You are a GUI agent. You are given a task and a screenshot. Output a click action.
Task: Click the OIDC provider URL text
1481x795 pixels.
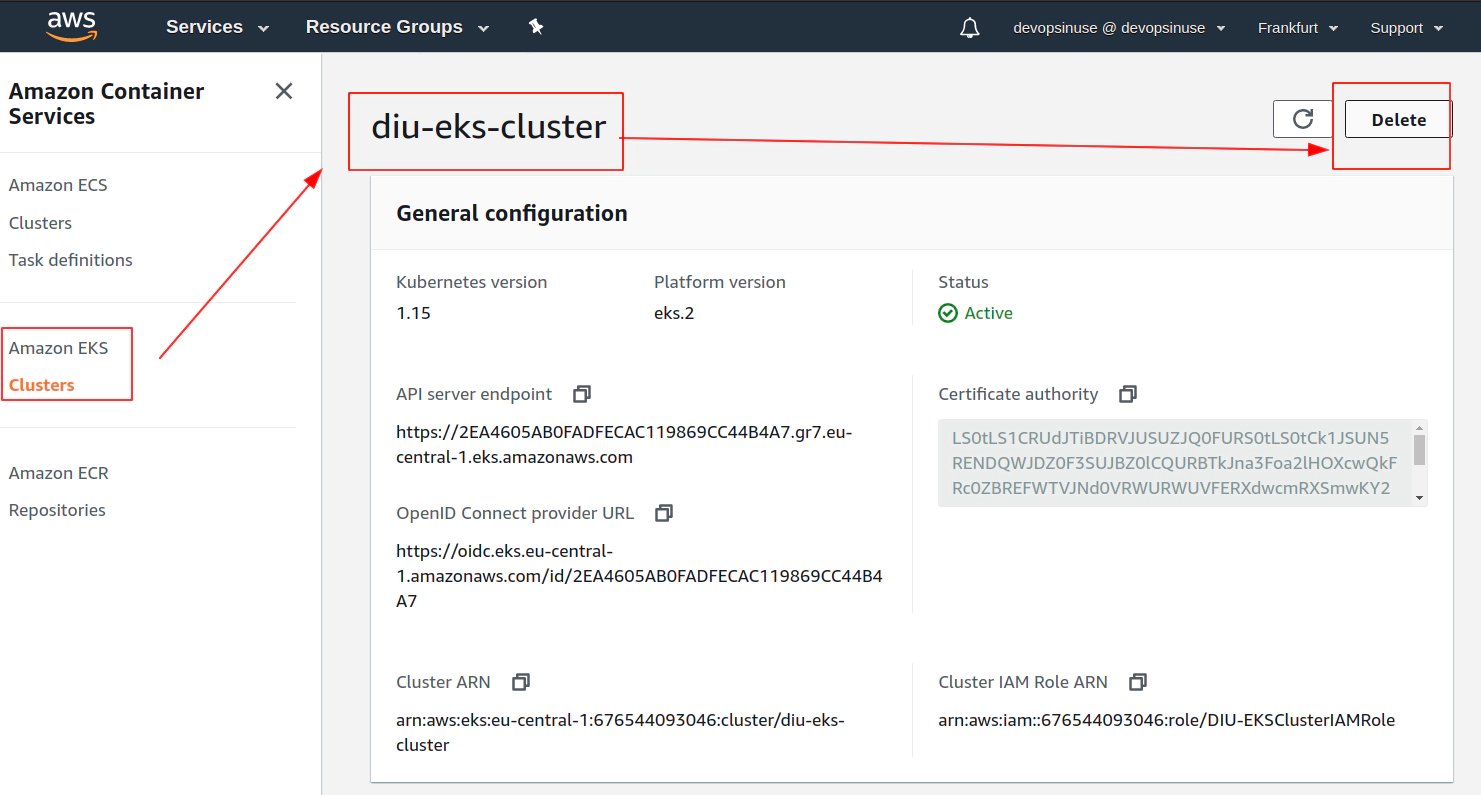click(x=639, y=576)
